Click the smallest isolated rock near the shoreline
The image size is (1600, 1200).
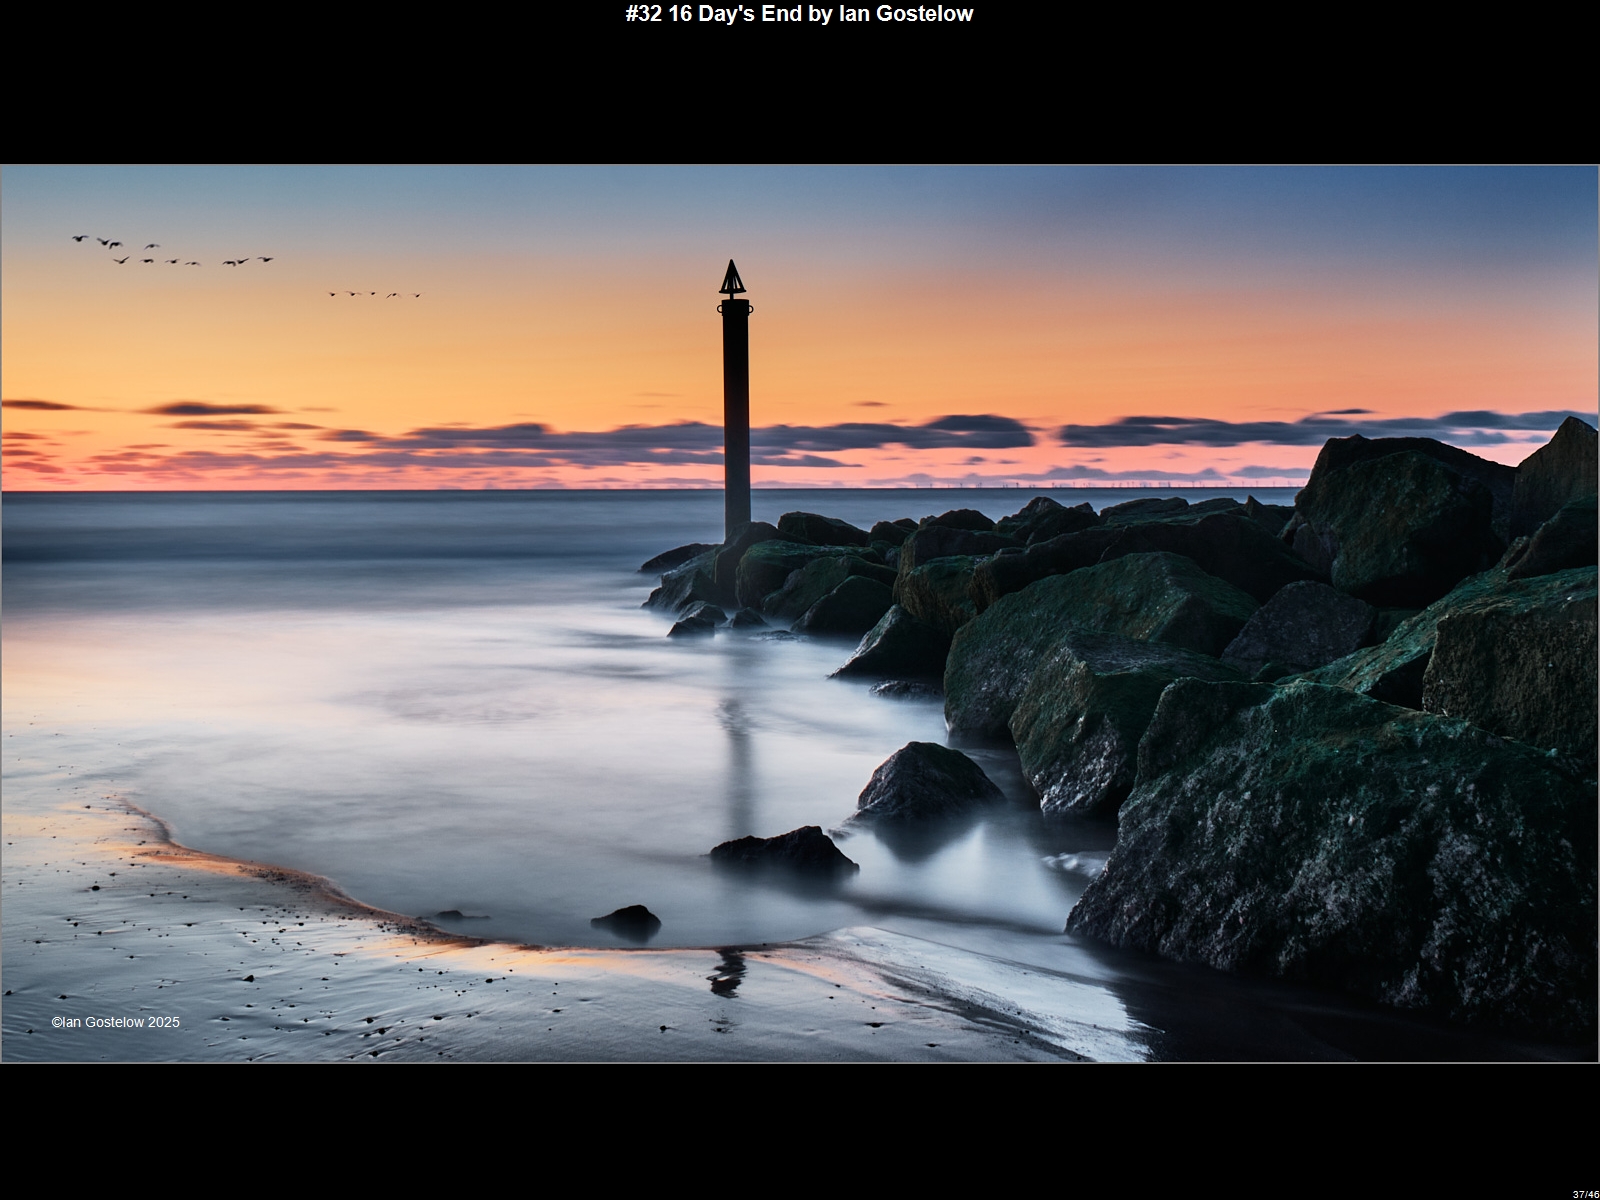click(x=627, y=921)
